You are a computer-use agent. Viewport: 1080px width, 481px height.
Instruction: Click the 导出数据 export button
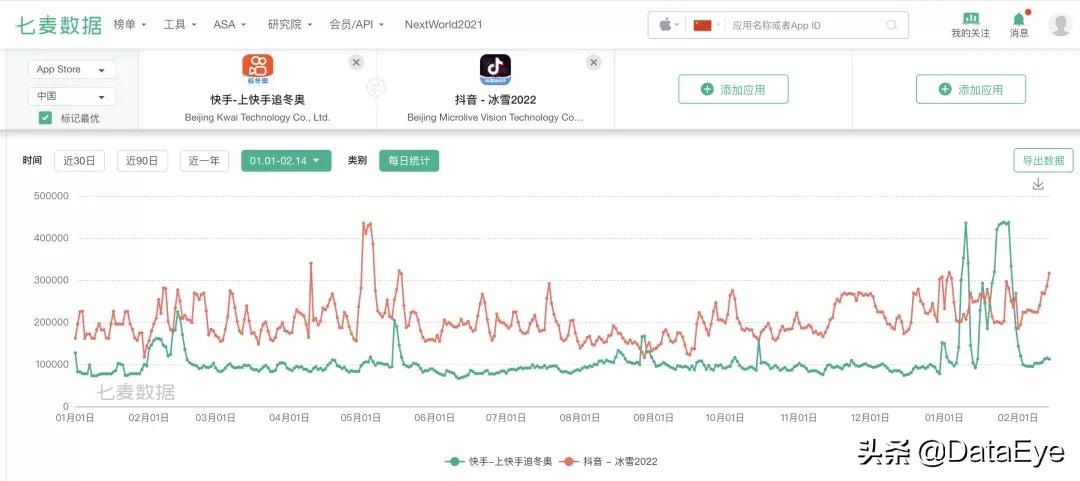point(1043,161)
